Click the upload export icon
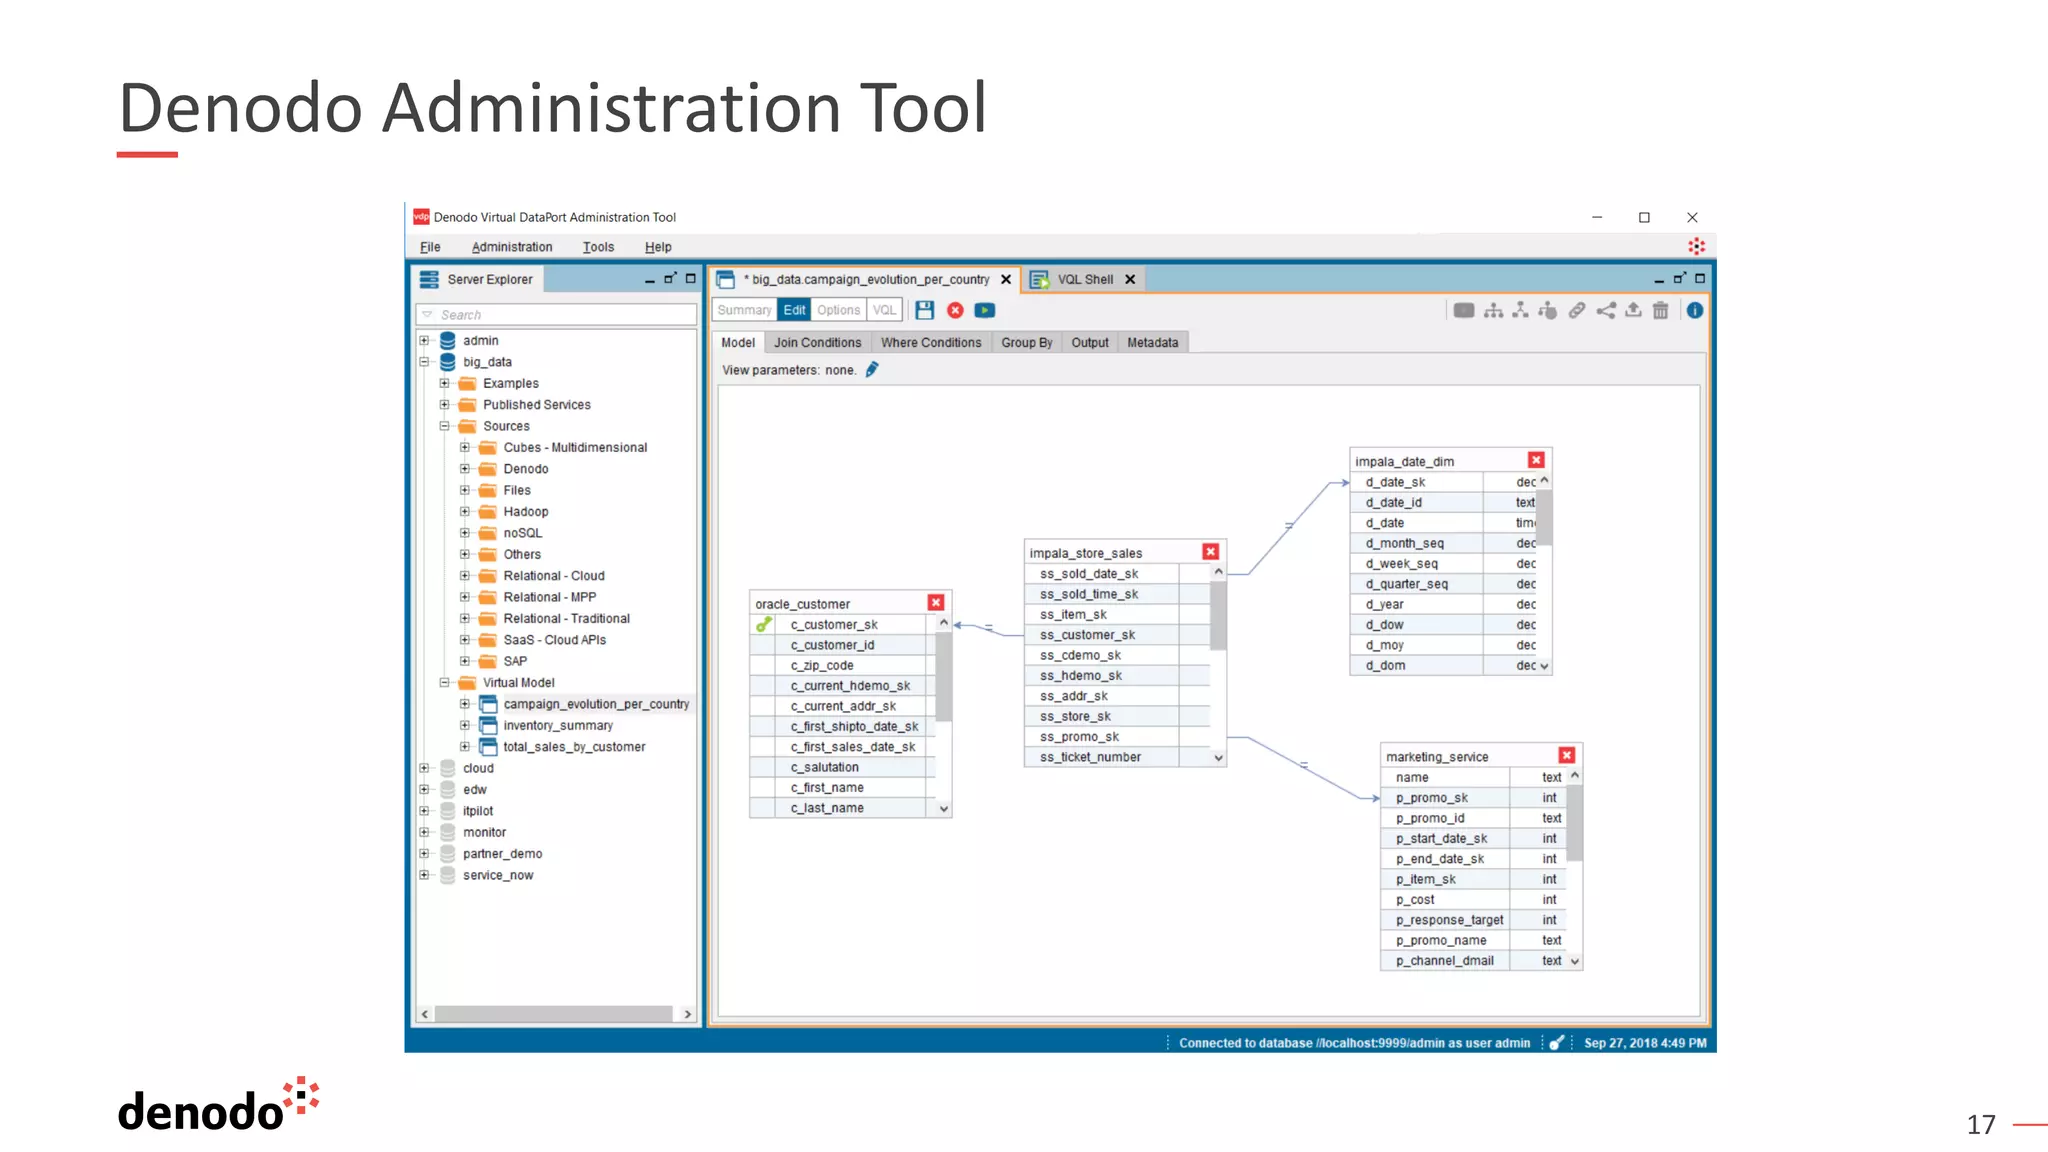2048x1152 pixels. click(1633, 310)
